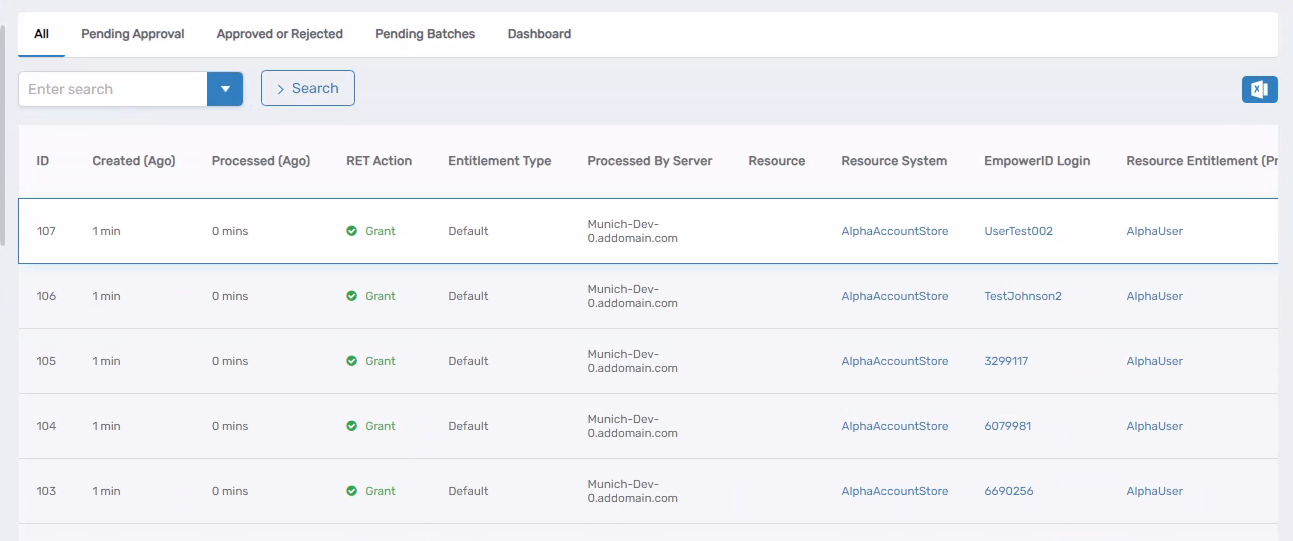
Task: Click the Grant text in row 107
Action: [x=380, y=231]
